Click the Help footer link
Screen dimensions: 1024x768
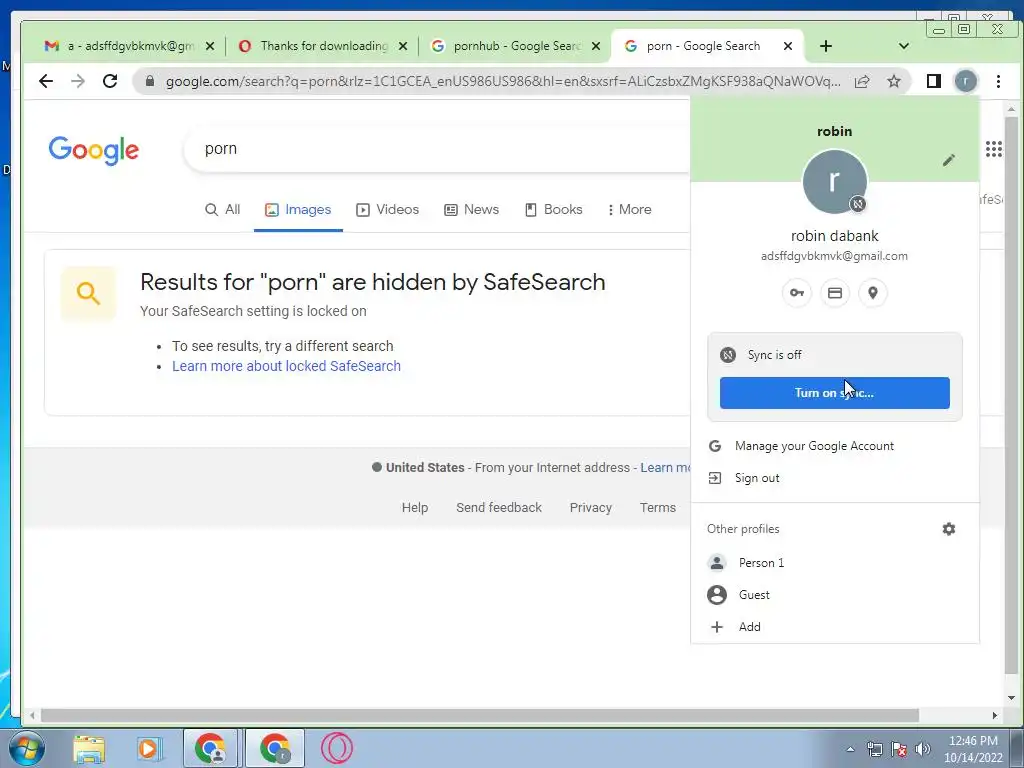[415, 507]
